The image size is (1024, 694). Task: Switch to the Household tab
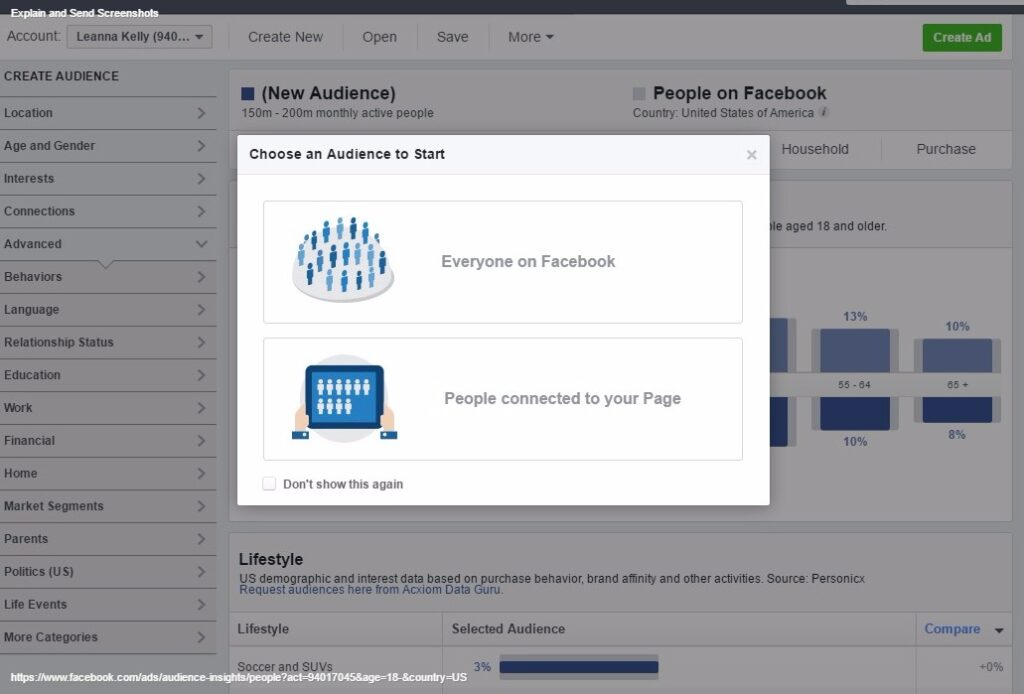point(814,149)
